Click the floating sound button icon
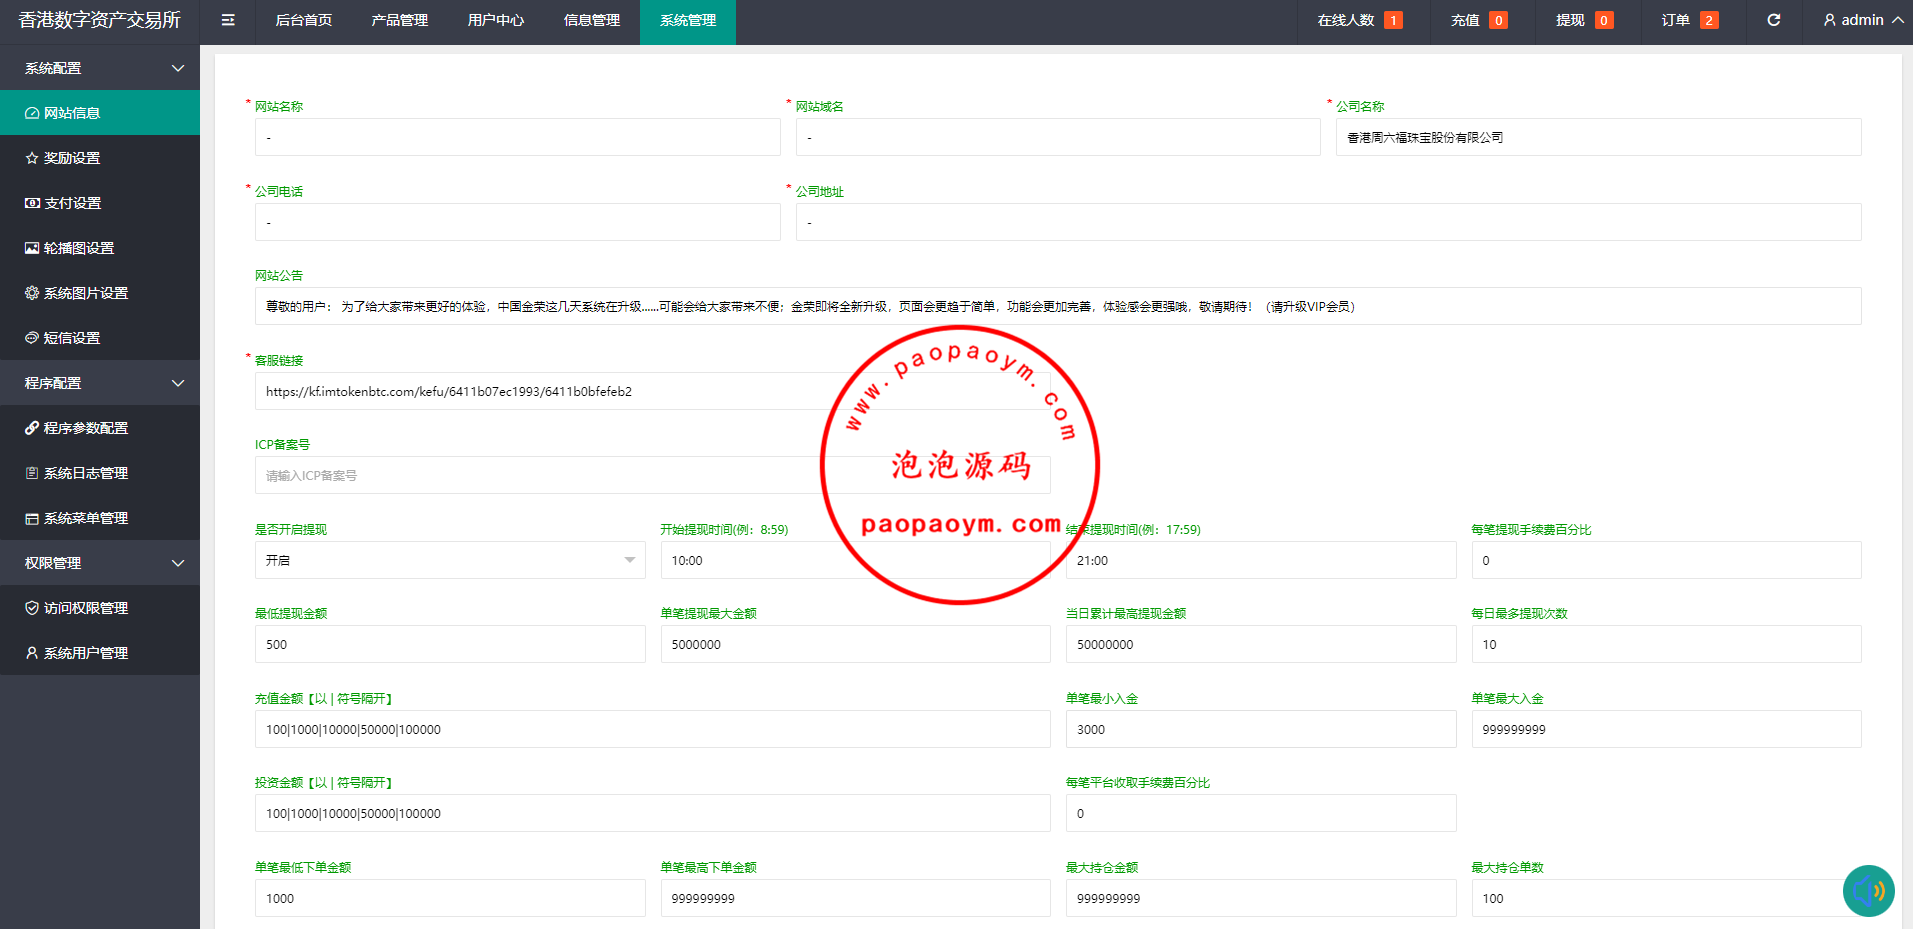 point(1868,890)
